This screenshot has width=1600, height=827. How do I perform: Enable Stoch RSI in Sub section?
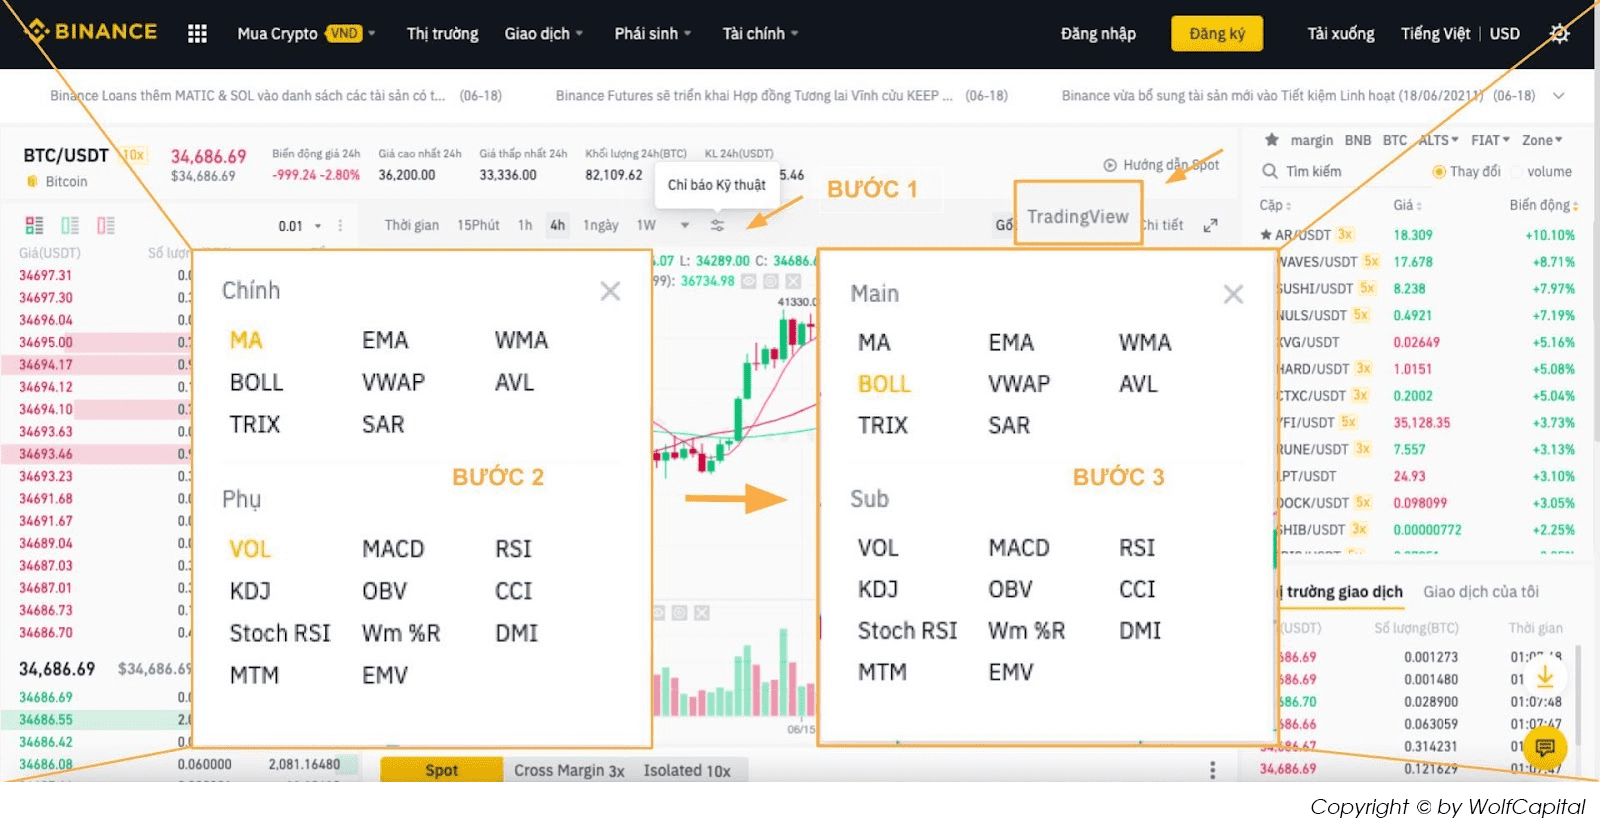coord(907,631)
